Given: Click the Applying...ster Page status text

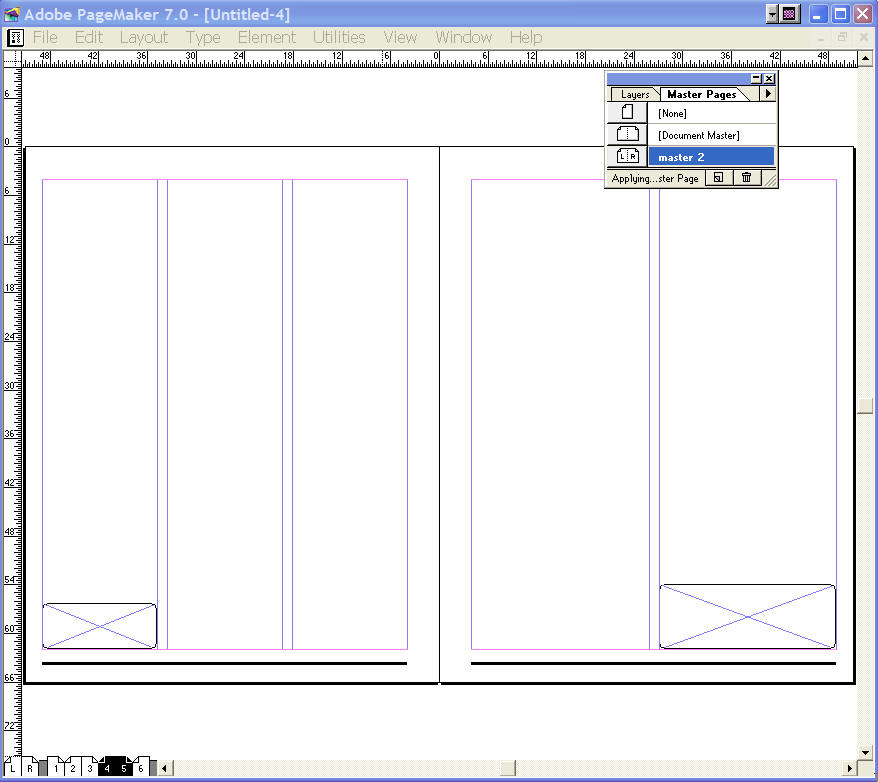Looking at the screenshot, I should pyautogui.click(x=655, y=178).
